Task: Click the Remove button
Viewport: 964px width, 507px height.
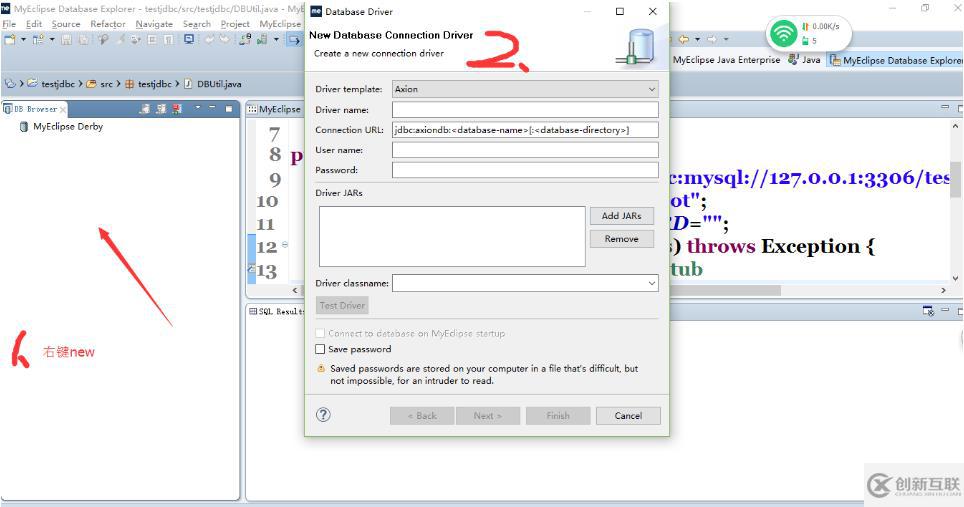Action: 622,238
